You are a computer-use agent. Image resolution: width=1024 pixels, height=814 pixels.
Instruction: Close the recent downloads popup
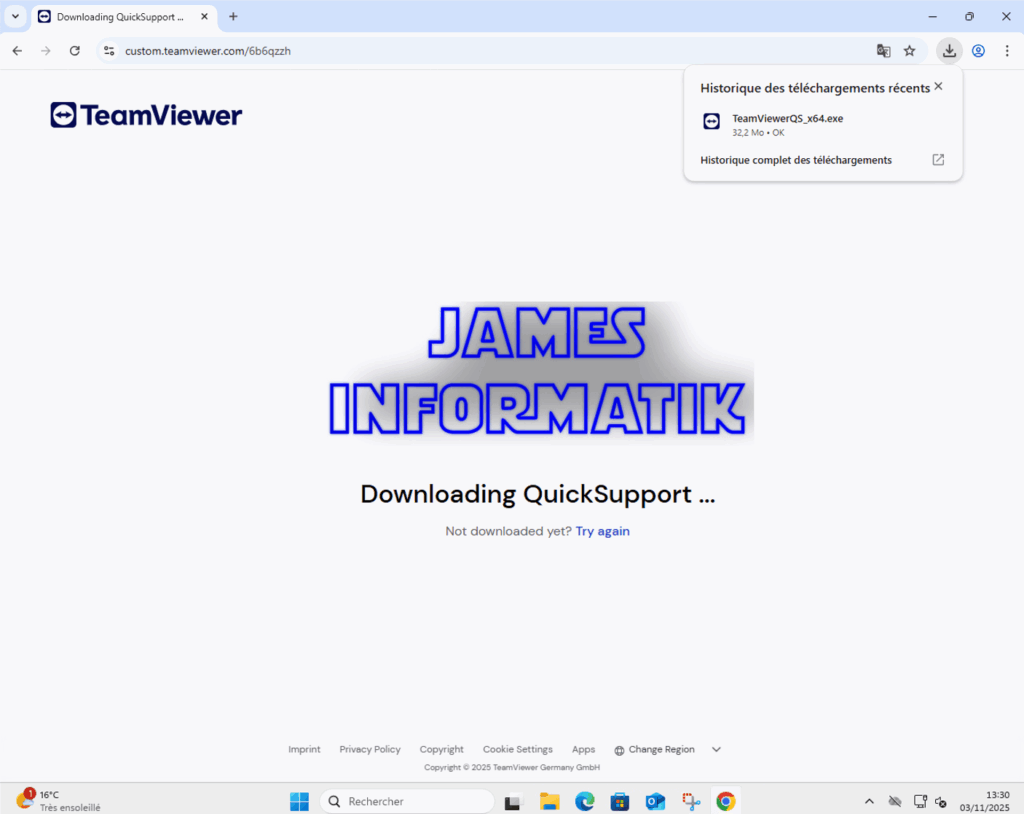[938, 87]
